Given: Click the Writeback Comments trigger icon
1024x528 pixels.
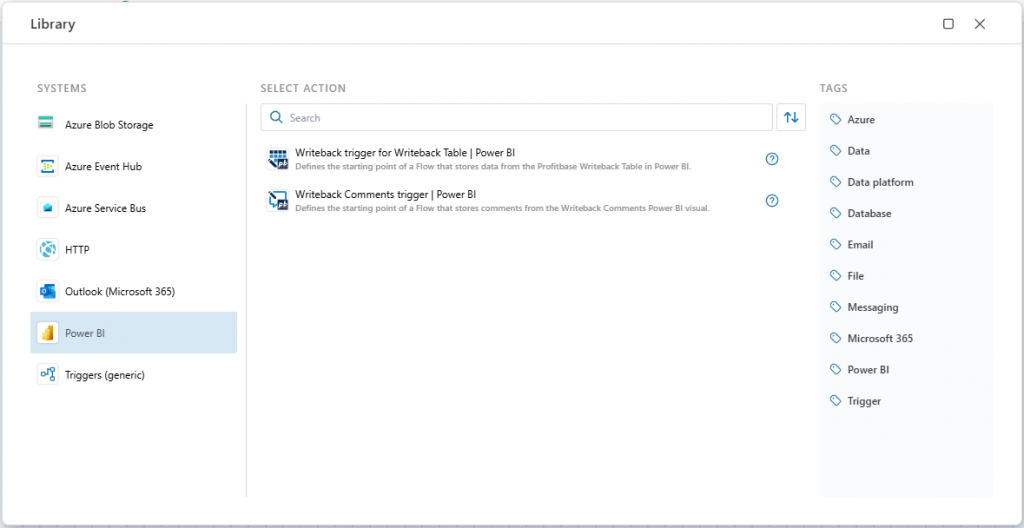Looking at the screenshot, I should click(x=278, y=201).
